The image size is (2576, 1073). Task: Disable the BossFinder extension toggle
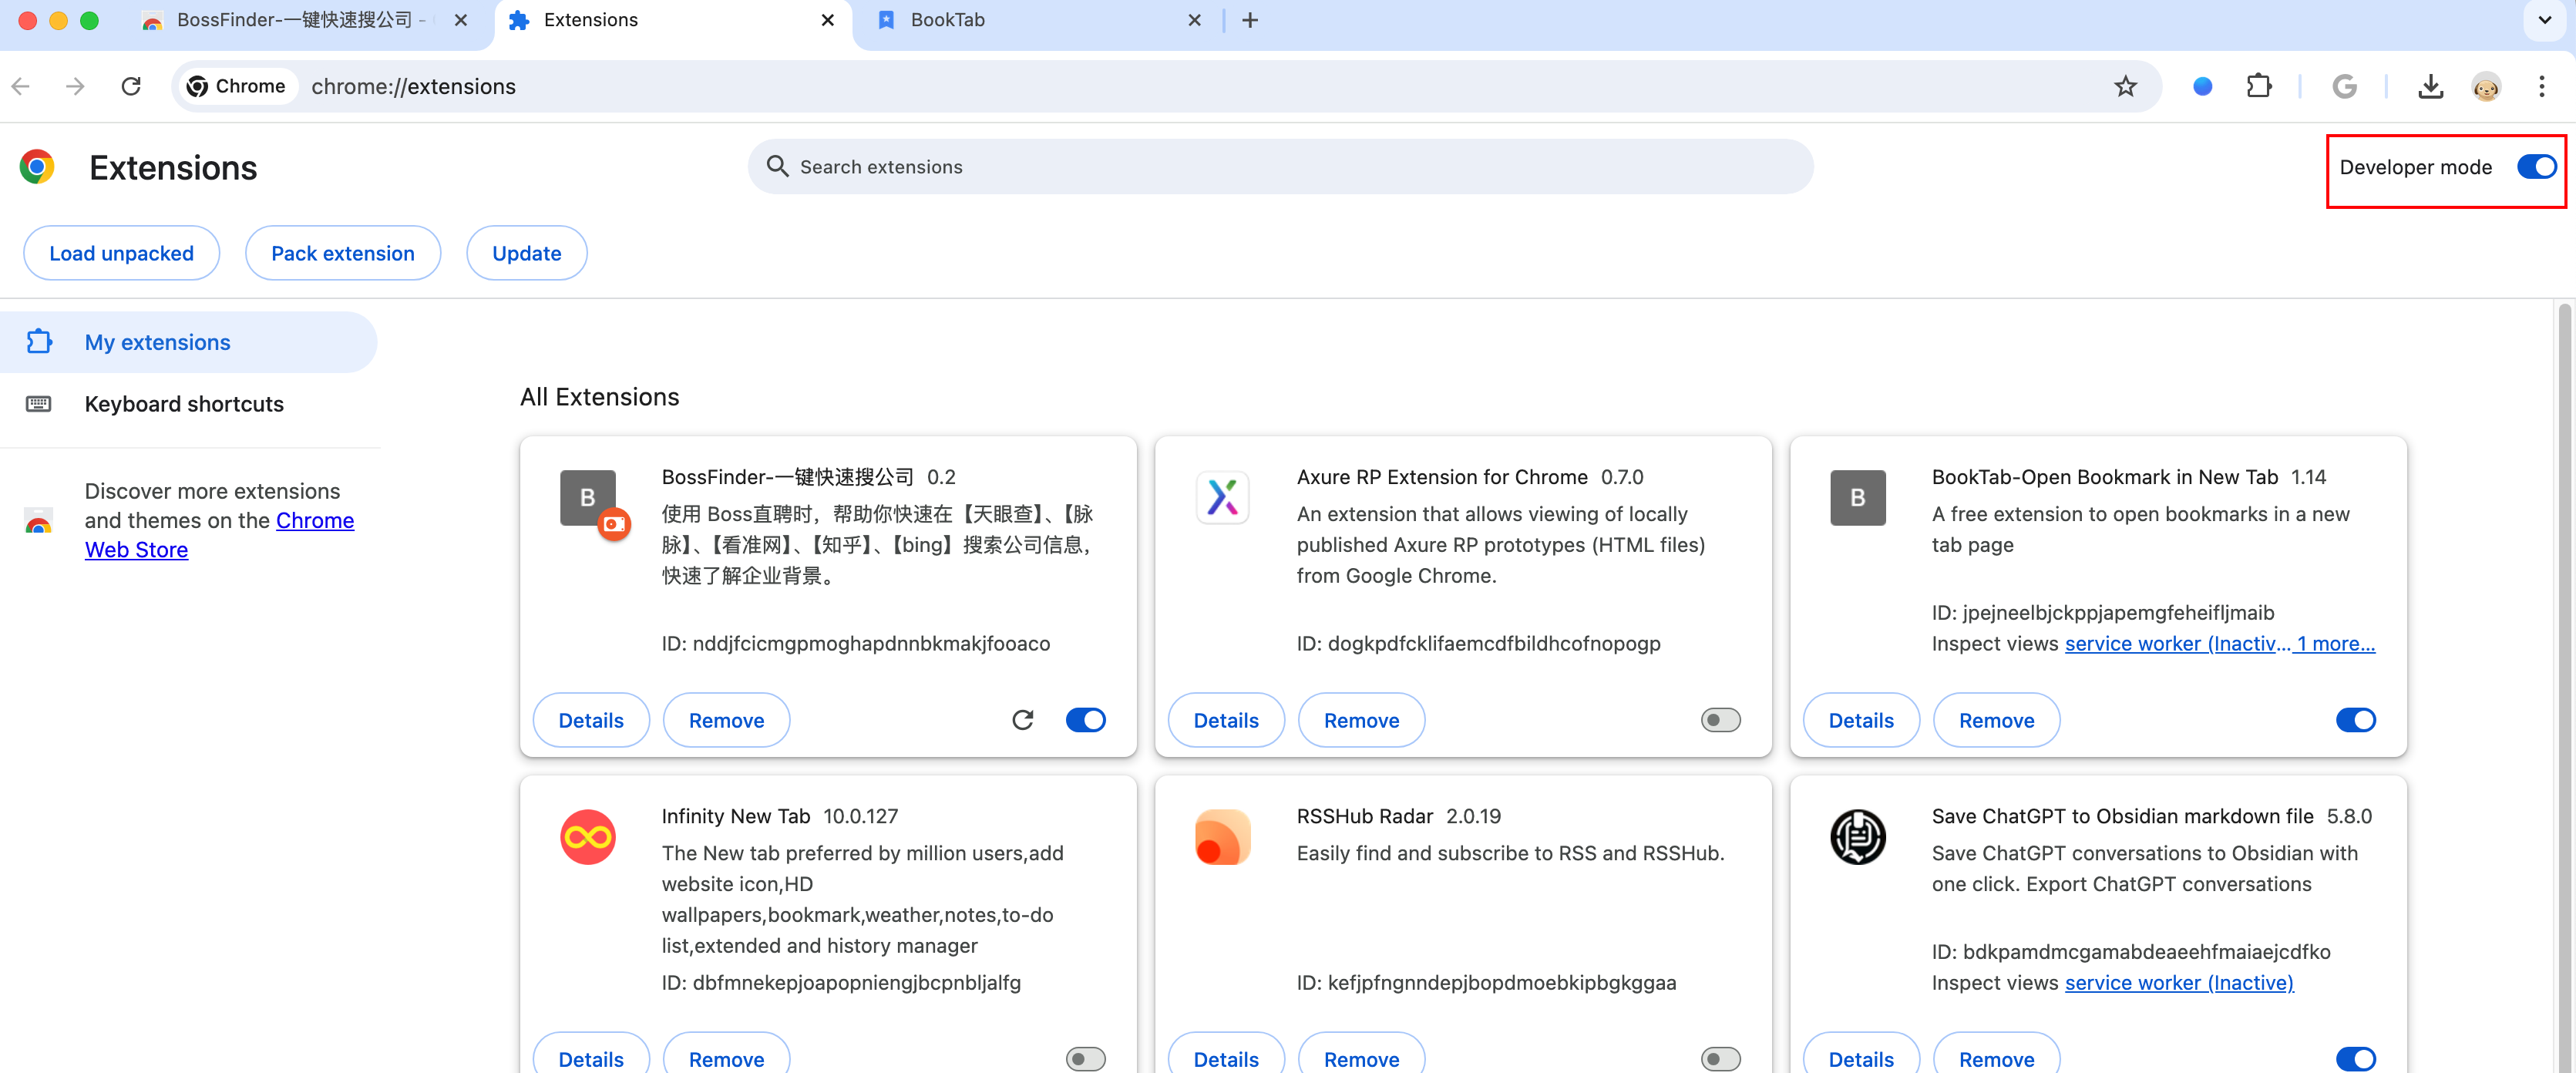(x=1085, y=720)
